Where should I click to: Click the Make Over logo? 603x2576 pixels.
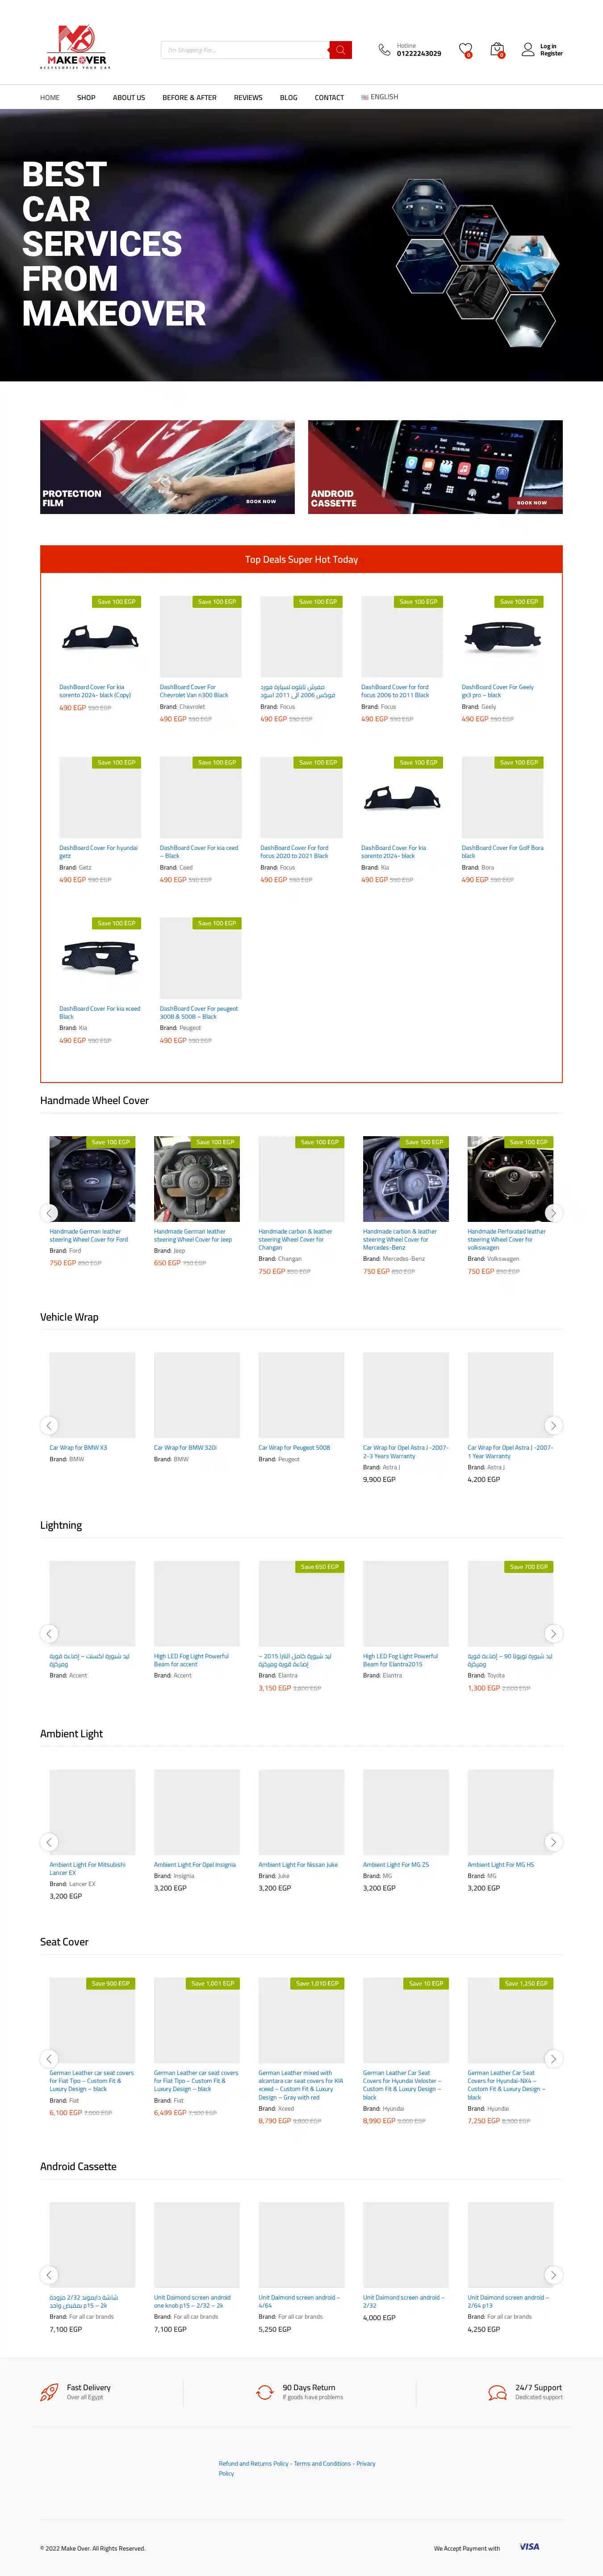pyautogui.click(x=77, y=47)
